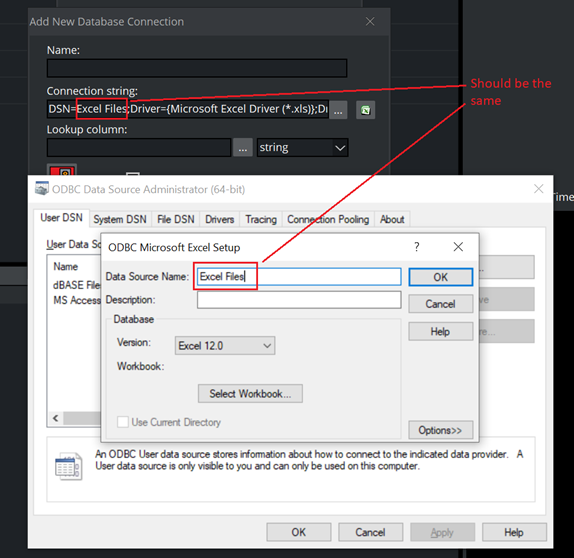Confirm Excel Setup with the OK button

click(x=440, y=277)
